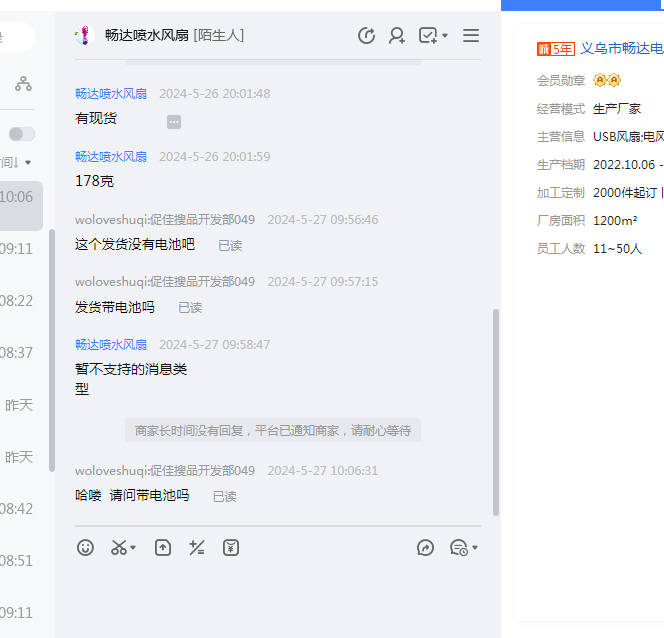Image resolution: width=664 pixels, height=638 pixels.
Task: Add contact using person-plus icon
Action: (x=397, y=36)
